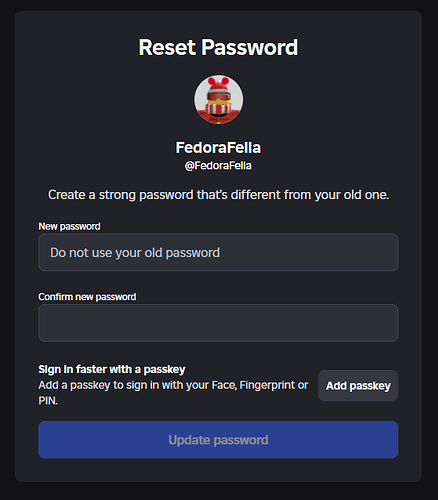The height and width of the screenshot is (500, 438).
Task: Click the 'New password' field label
Action: (x=69, y=226)
